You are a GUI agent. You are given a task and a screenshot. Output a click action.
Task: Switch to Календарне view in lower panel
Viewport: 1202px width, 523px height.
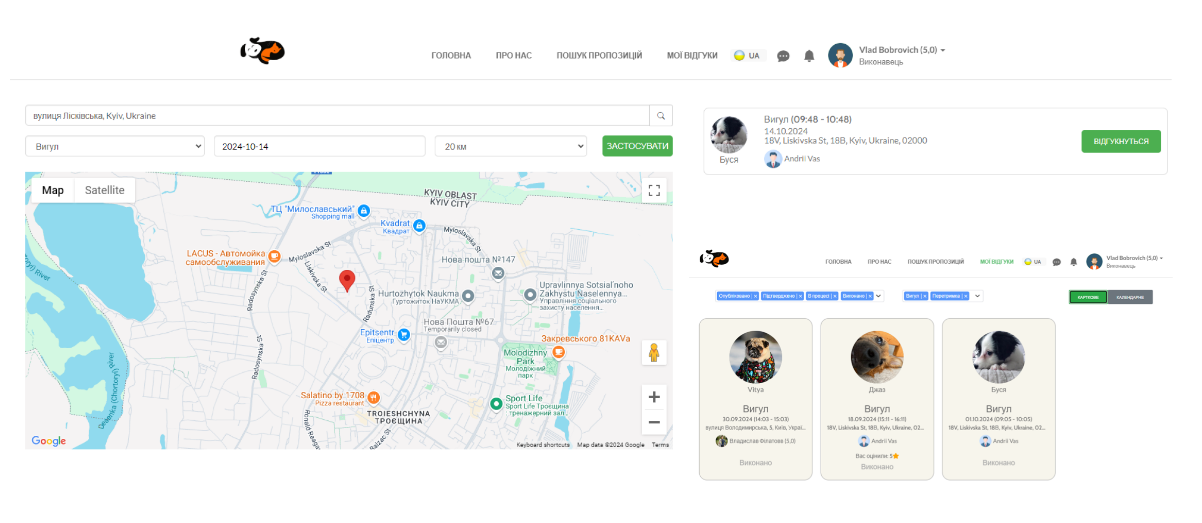(x=1130, y=297)
